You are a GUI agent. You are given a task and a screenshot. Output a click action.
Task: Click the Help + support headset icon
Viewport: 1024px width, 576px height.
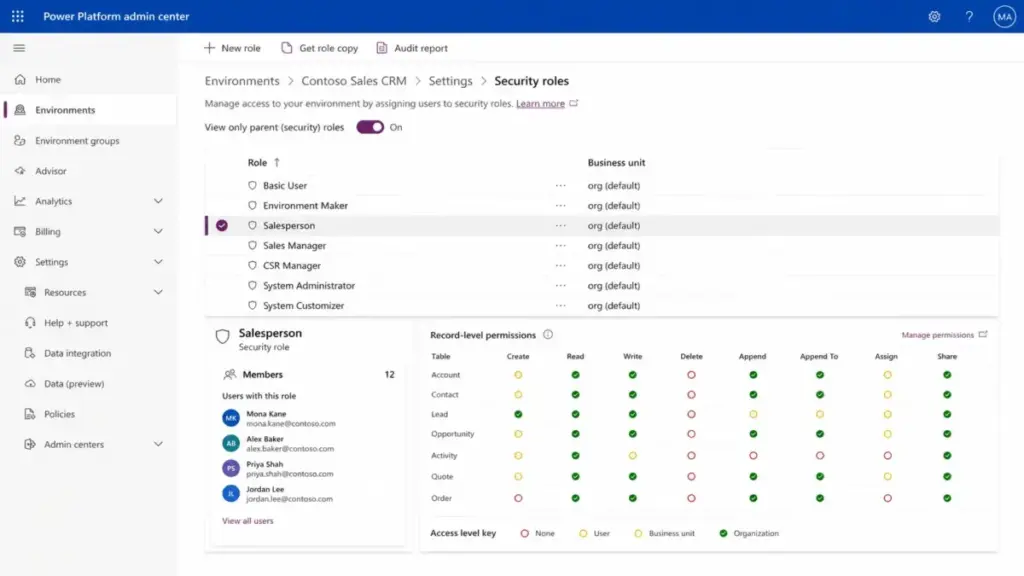point(30,323)
